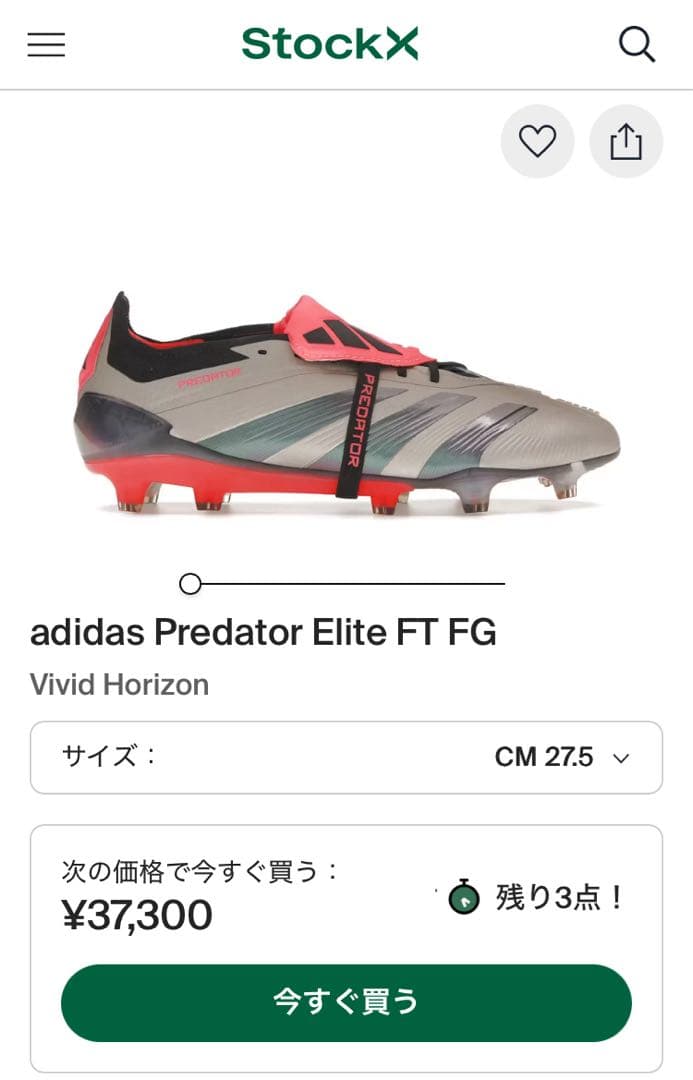This screenshot has height=1080, width=693.
Task: Open the hamburger navigation menu
Action: pos(46,45)
